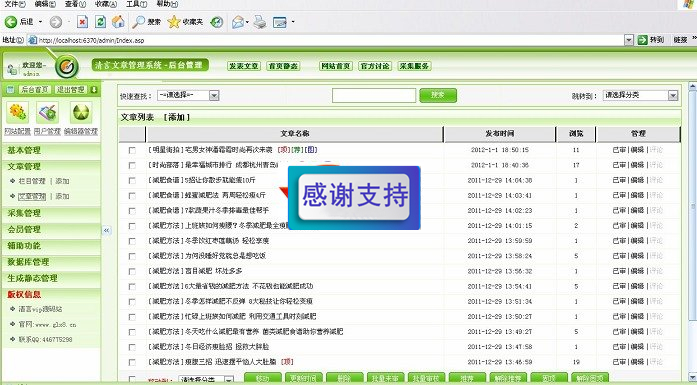Tick the checkbox for the 18:50:15 article
This screenshot has height=385, width=697.
coord(132,150)
